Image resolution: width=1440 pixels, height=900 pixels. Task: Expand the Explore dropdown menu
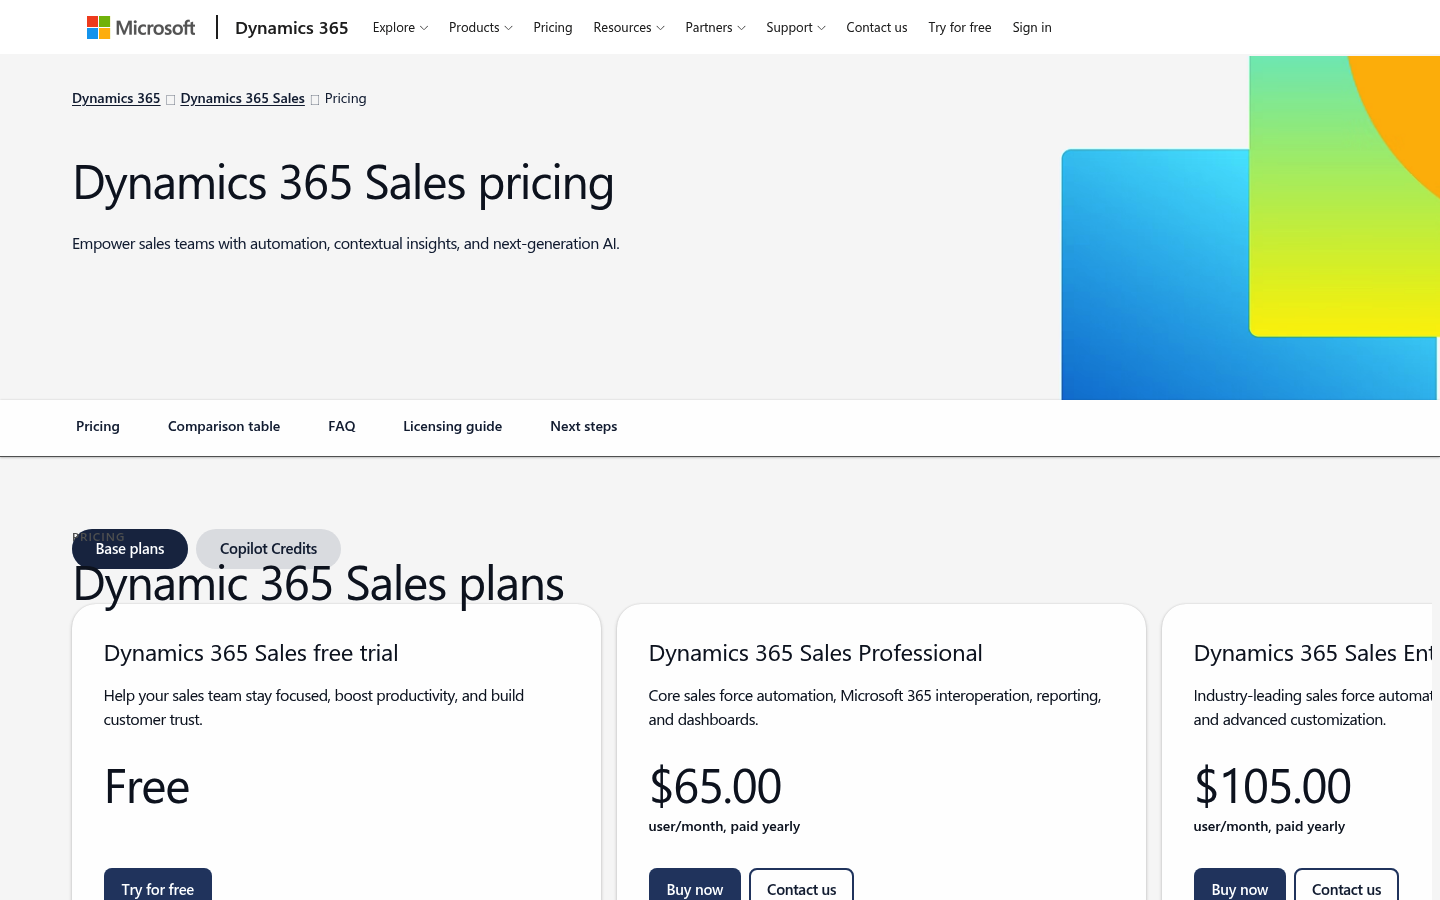coord(400,27)
